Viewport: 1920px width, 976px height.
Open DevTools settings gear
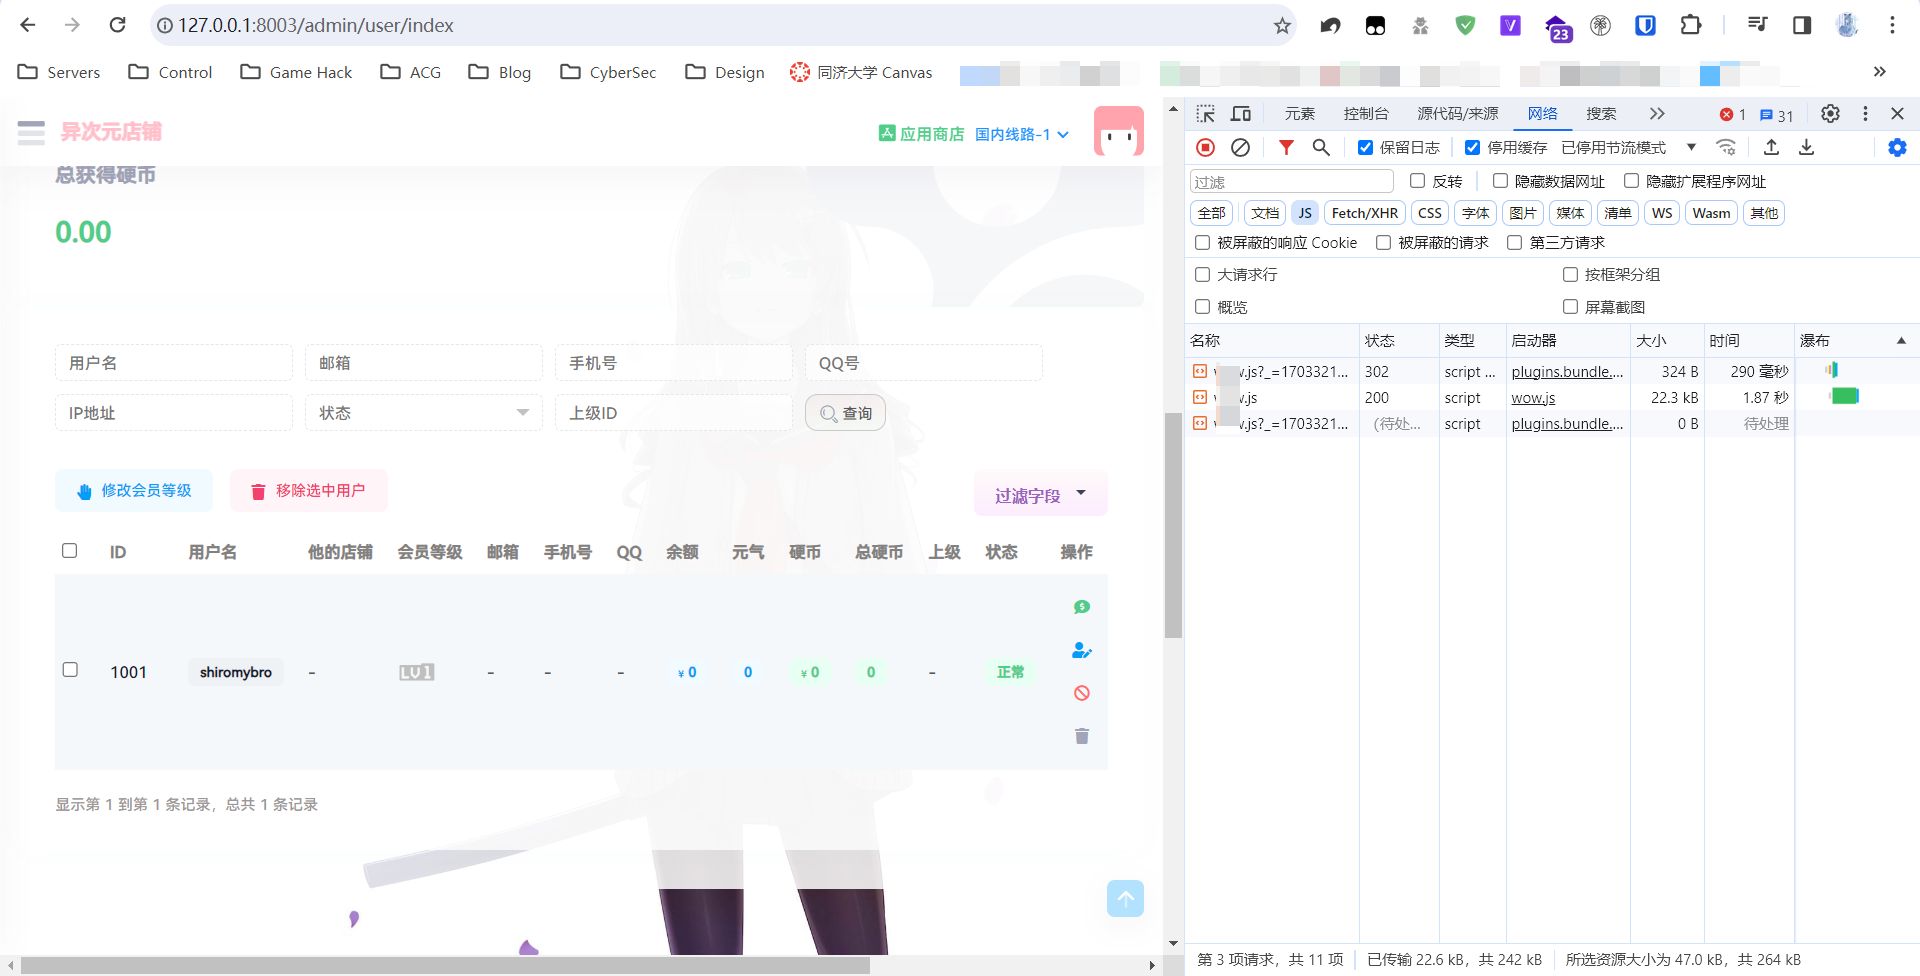coord(1830,114)
